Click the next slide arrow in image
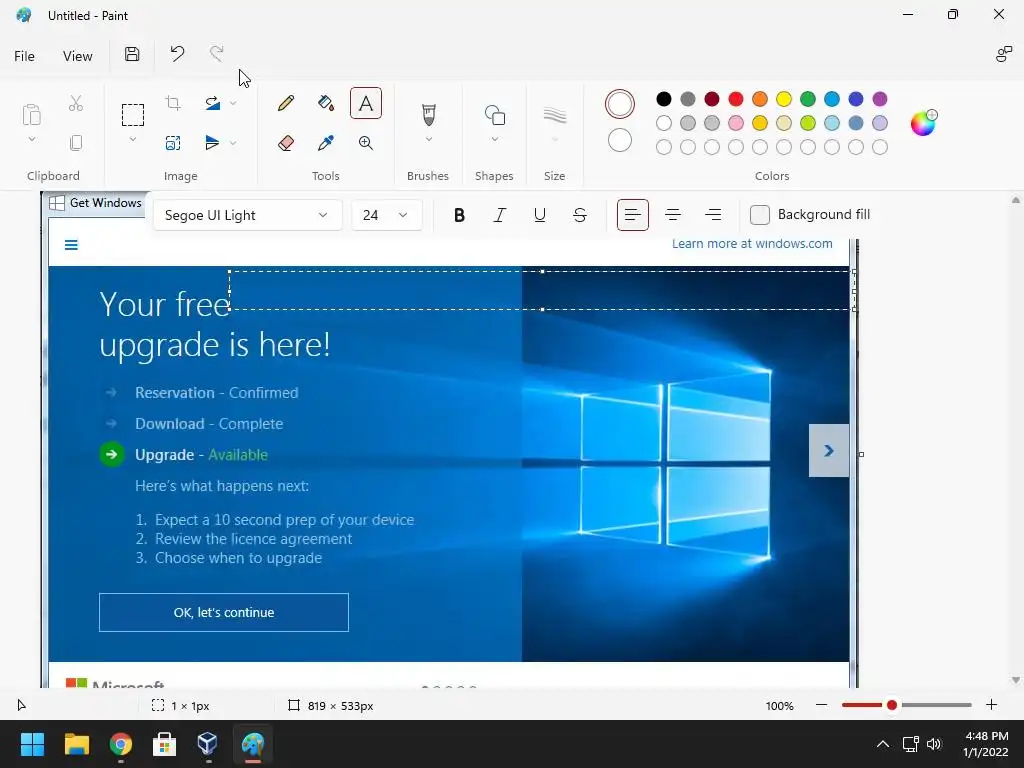The image size is (1024, 768). click(x=829, y=451)
